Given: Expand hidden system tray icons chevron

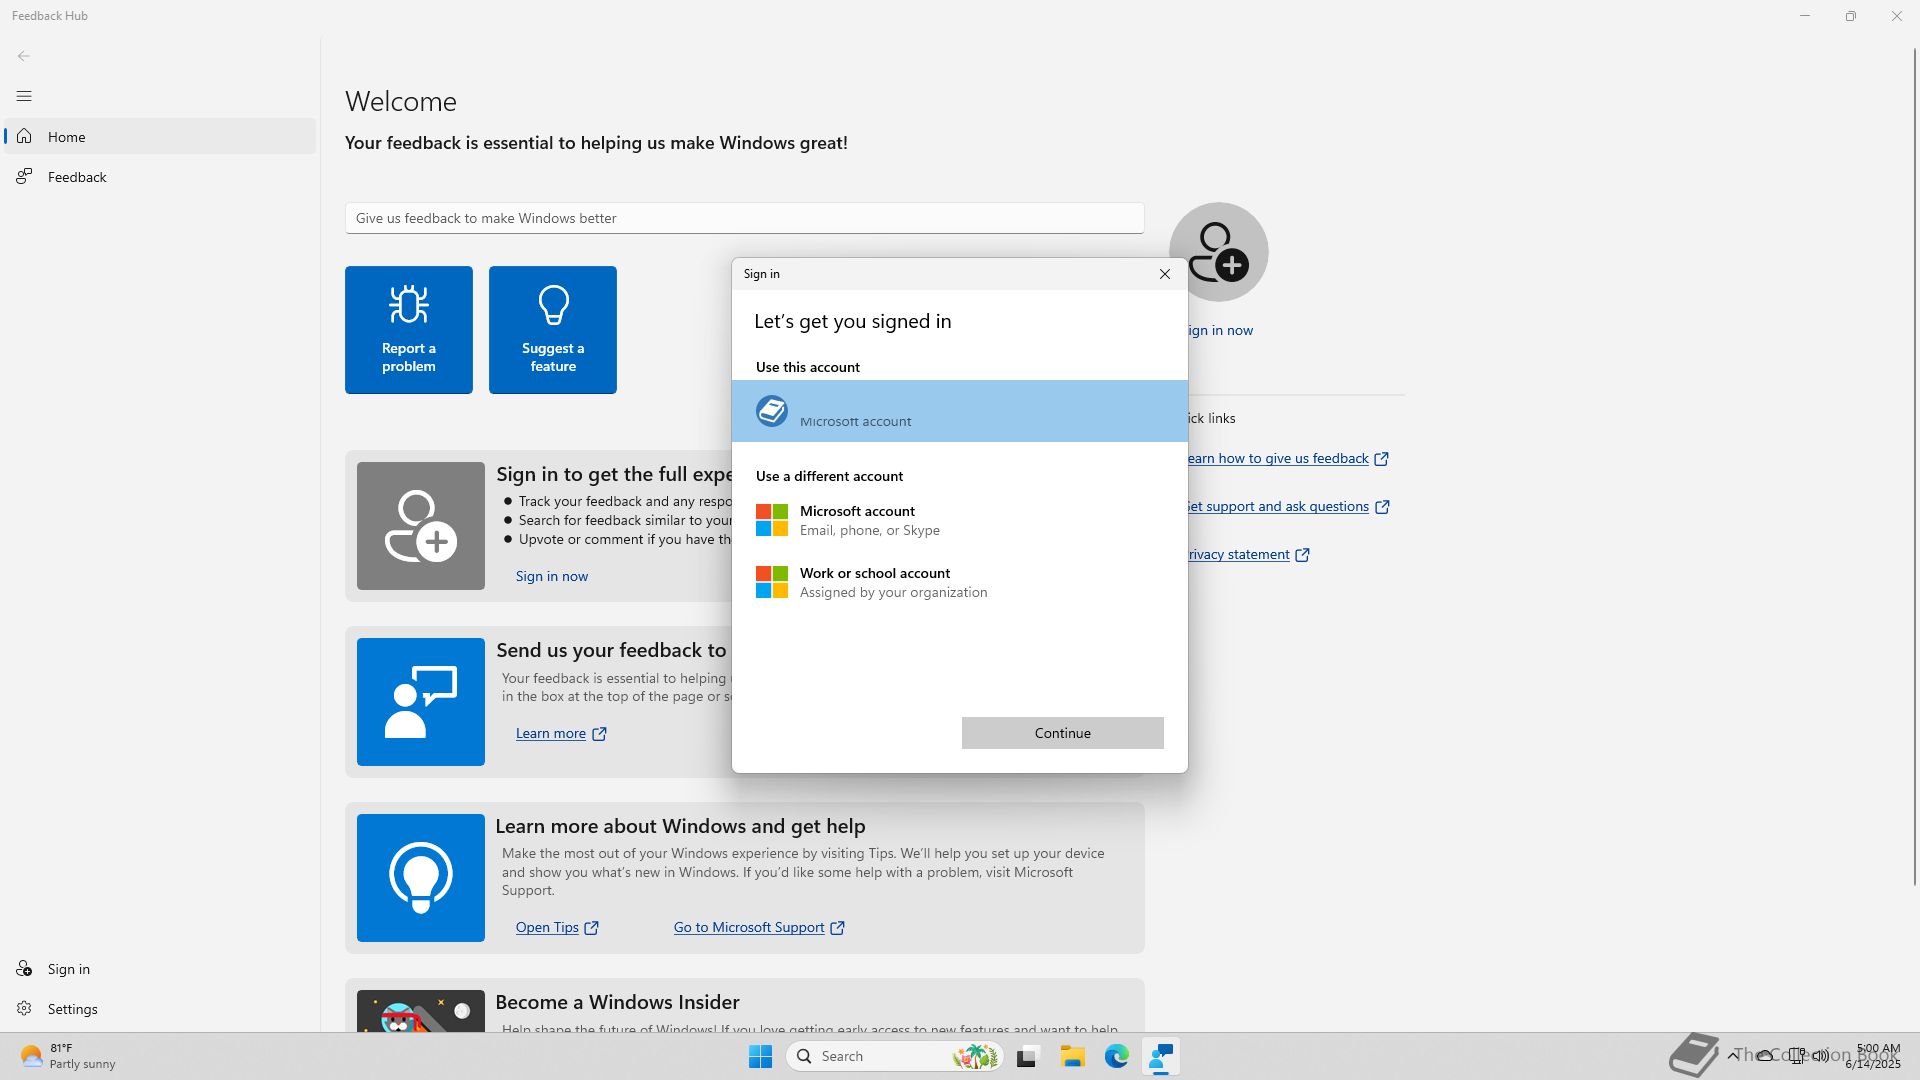Looking at the screenshot, I should coord(1732,1056).
